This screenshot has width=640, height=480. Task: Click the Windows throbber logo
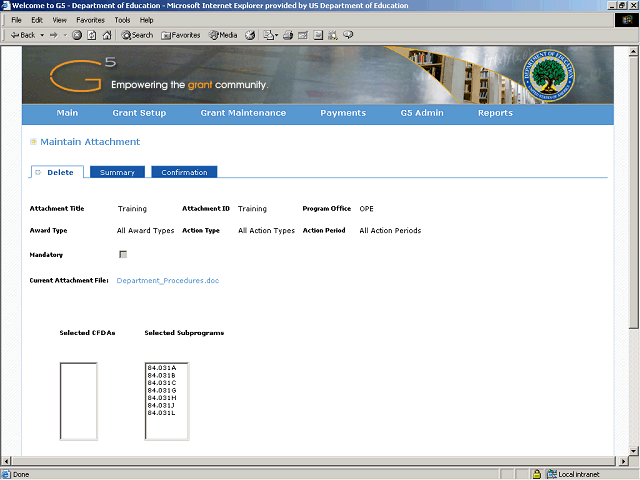click(627, 20)
